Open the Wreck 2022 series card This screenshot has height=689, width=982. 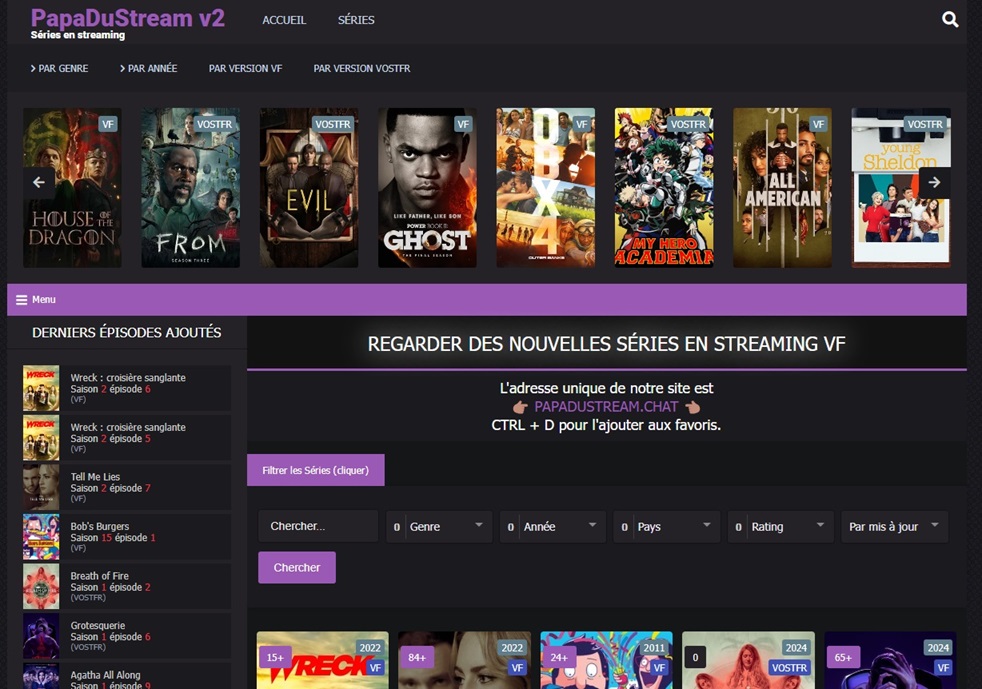(x=323, y=660)
